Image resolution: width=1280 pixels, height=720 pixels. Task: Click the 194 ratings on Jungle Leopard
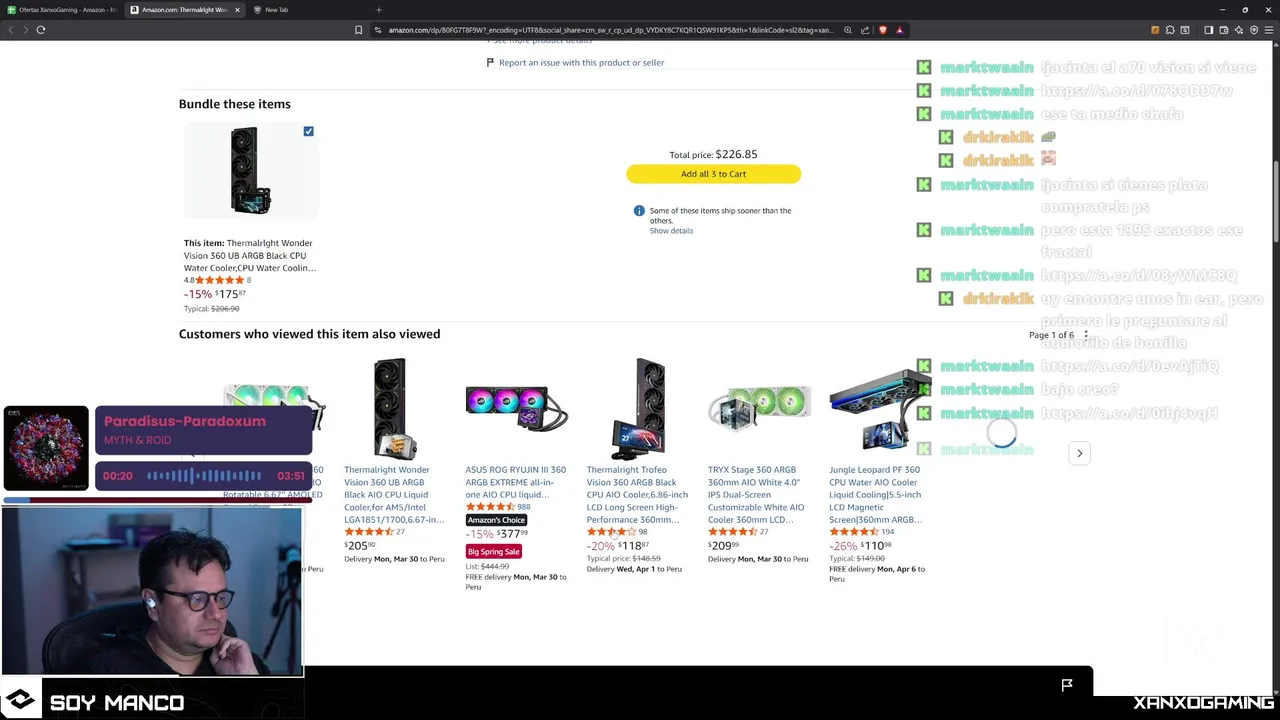(x=887, y=532)
